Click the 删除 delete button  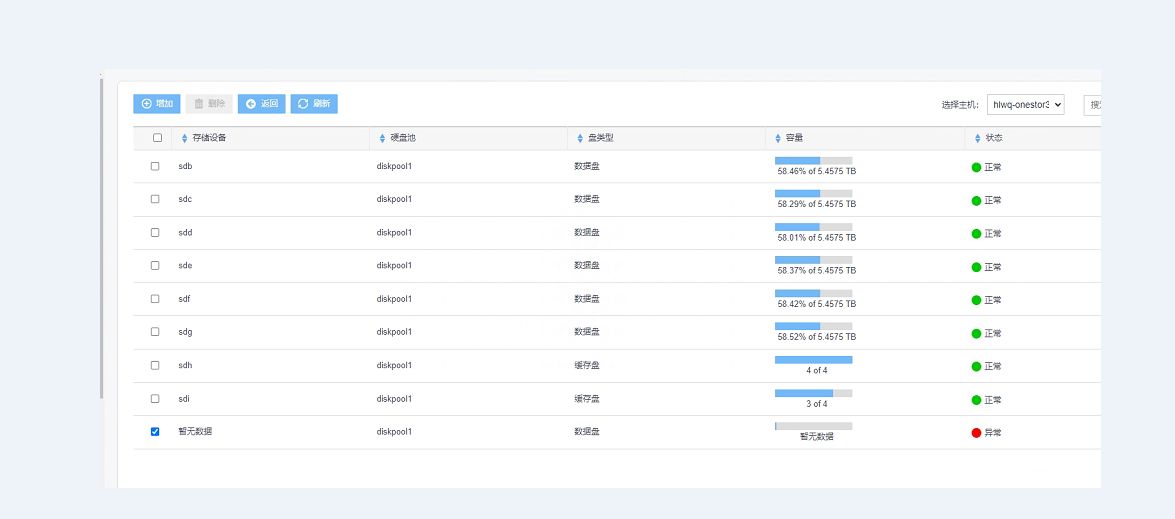(209, 104)
